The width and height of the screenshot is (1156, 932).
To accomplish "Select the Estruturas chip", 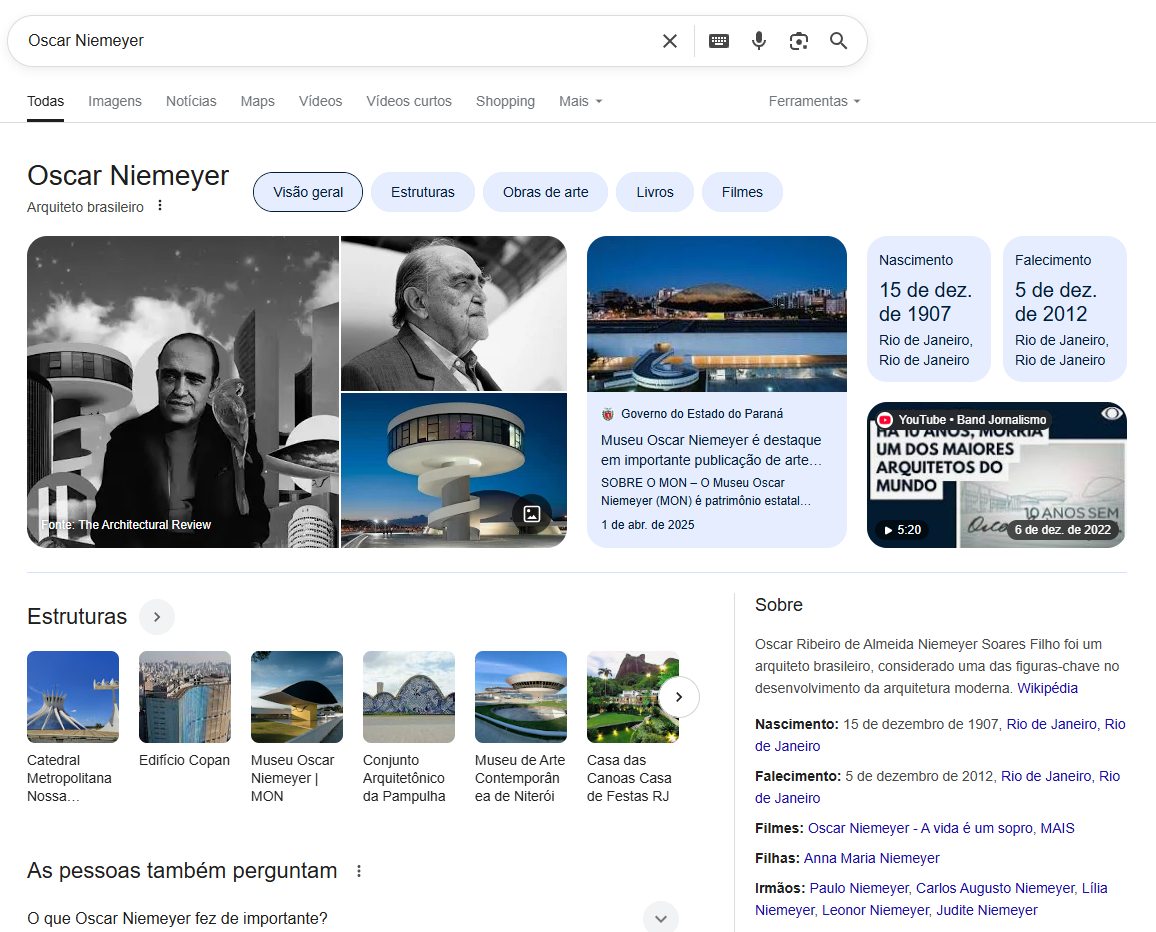I will [422, 192].
